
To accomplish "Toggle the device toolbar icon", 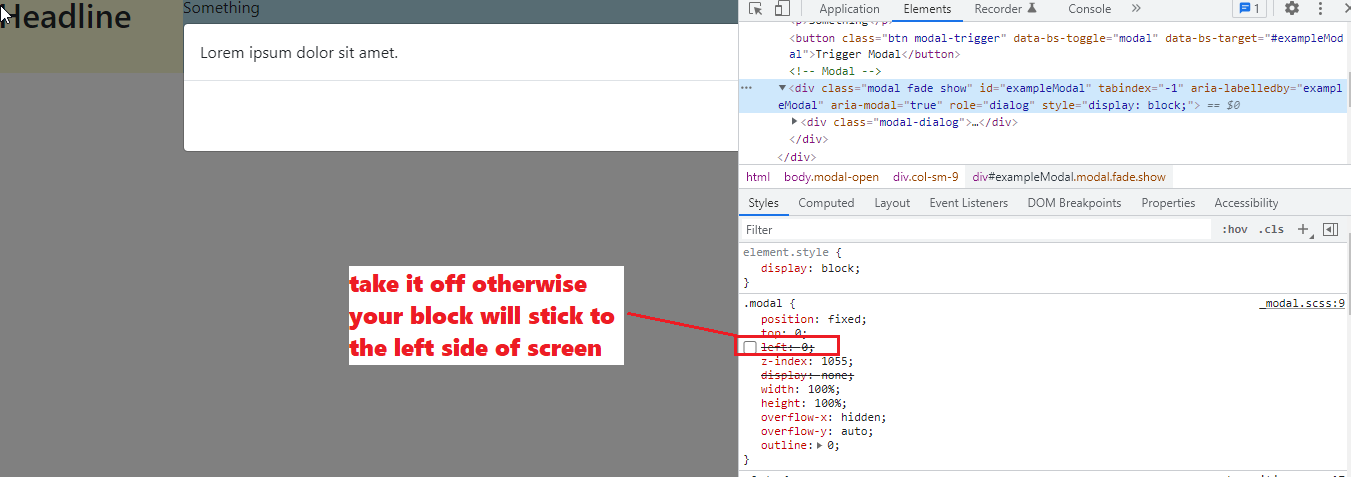I will point(782,9).
